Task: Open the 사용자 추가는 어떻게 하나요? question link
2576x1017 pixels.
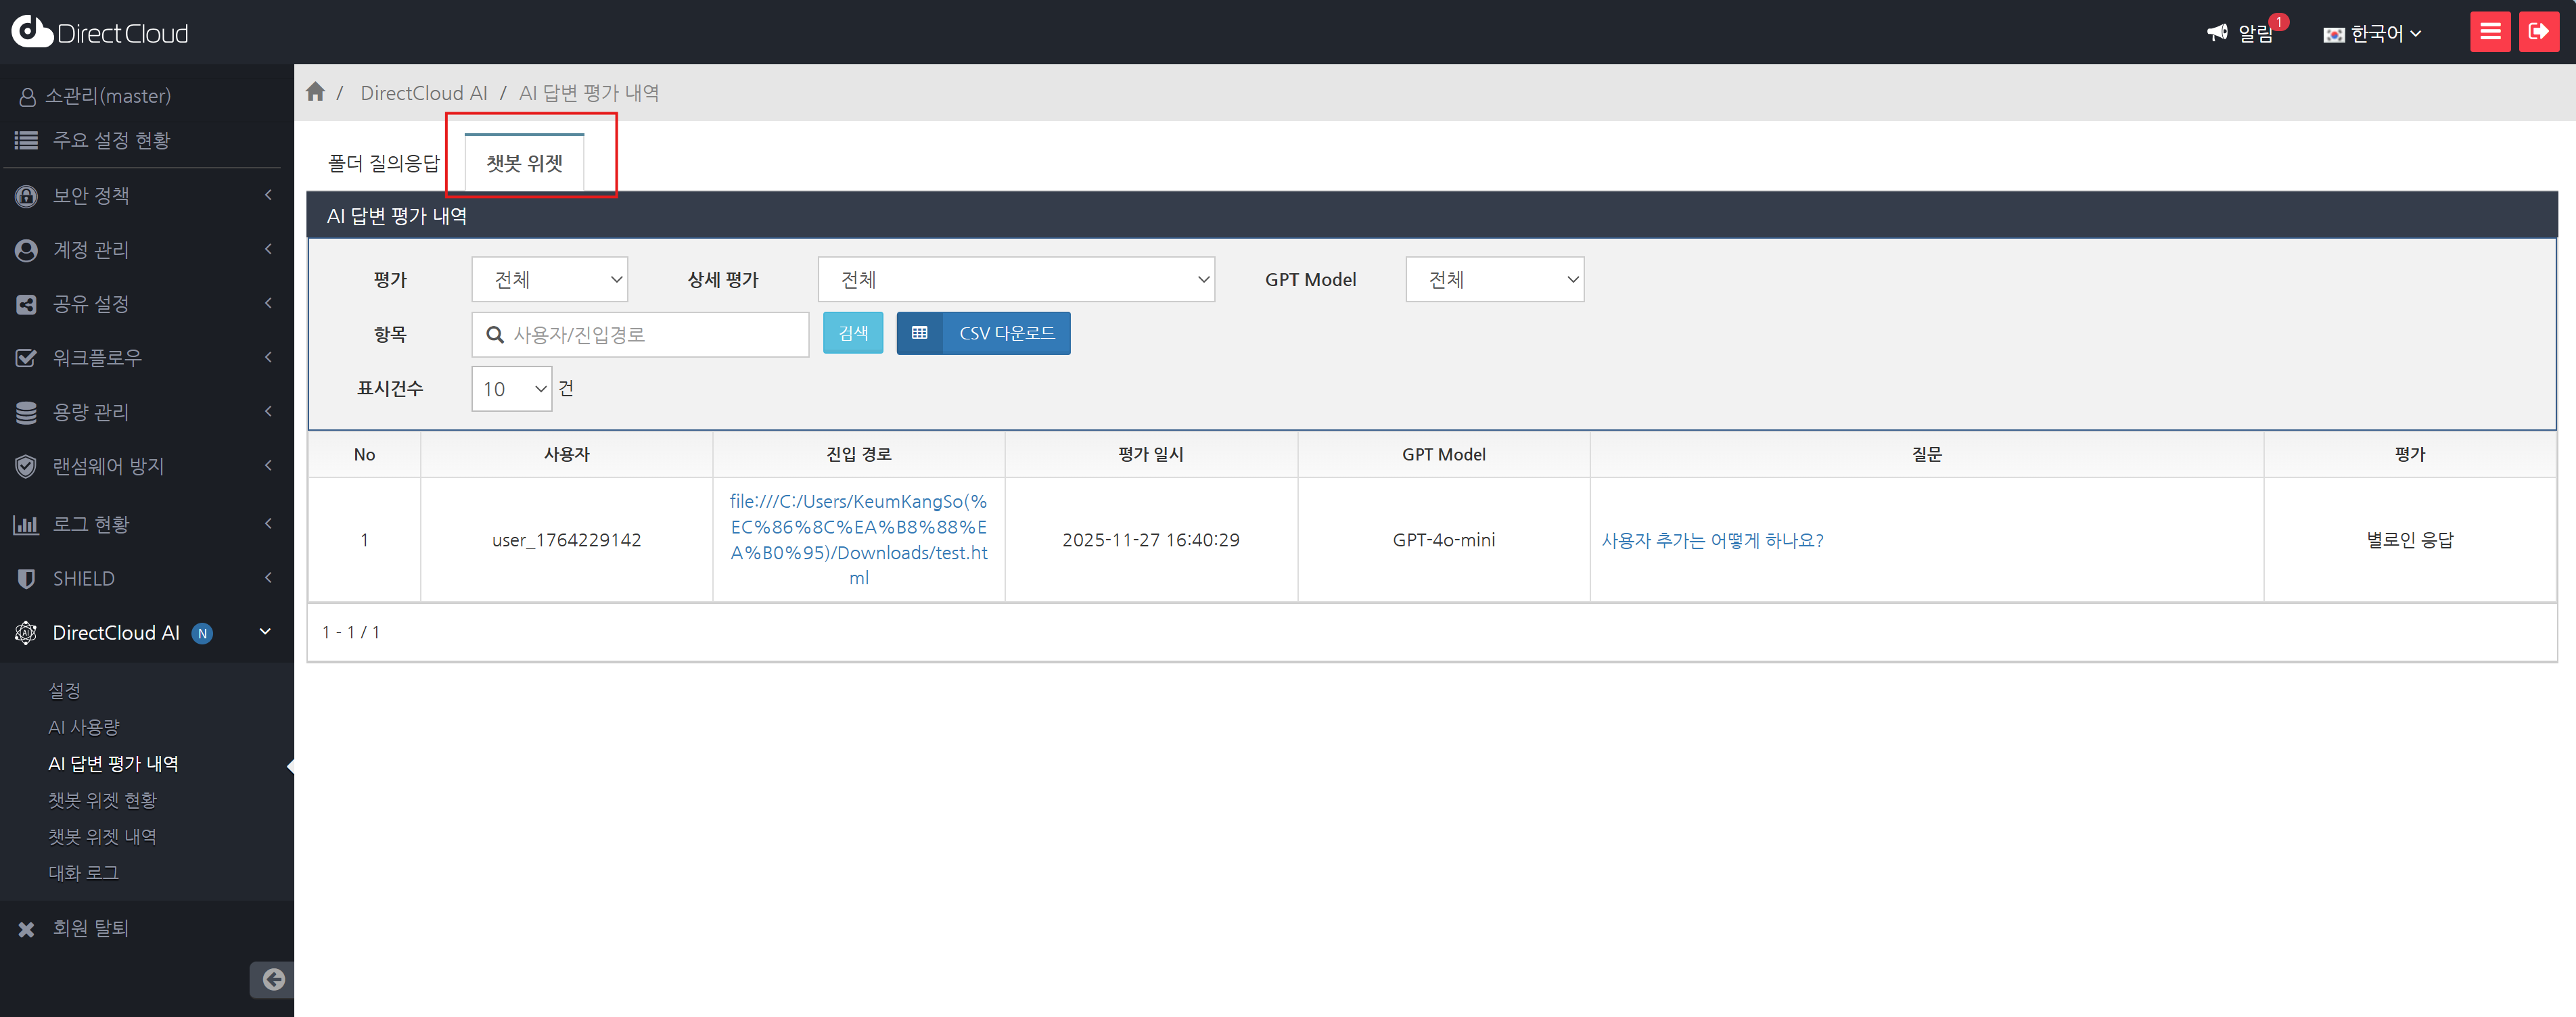Action: click(x=1712, y=540)
